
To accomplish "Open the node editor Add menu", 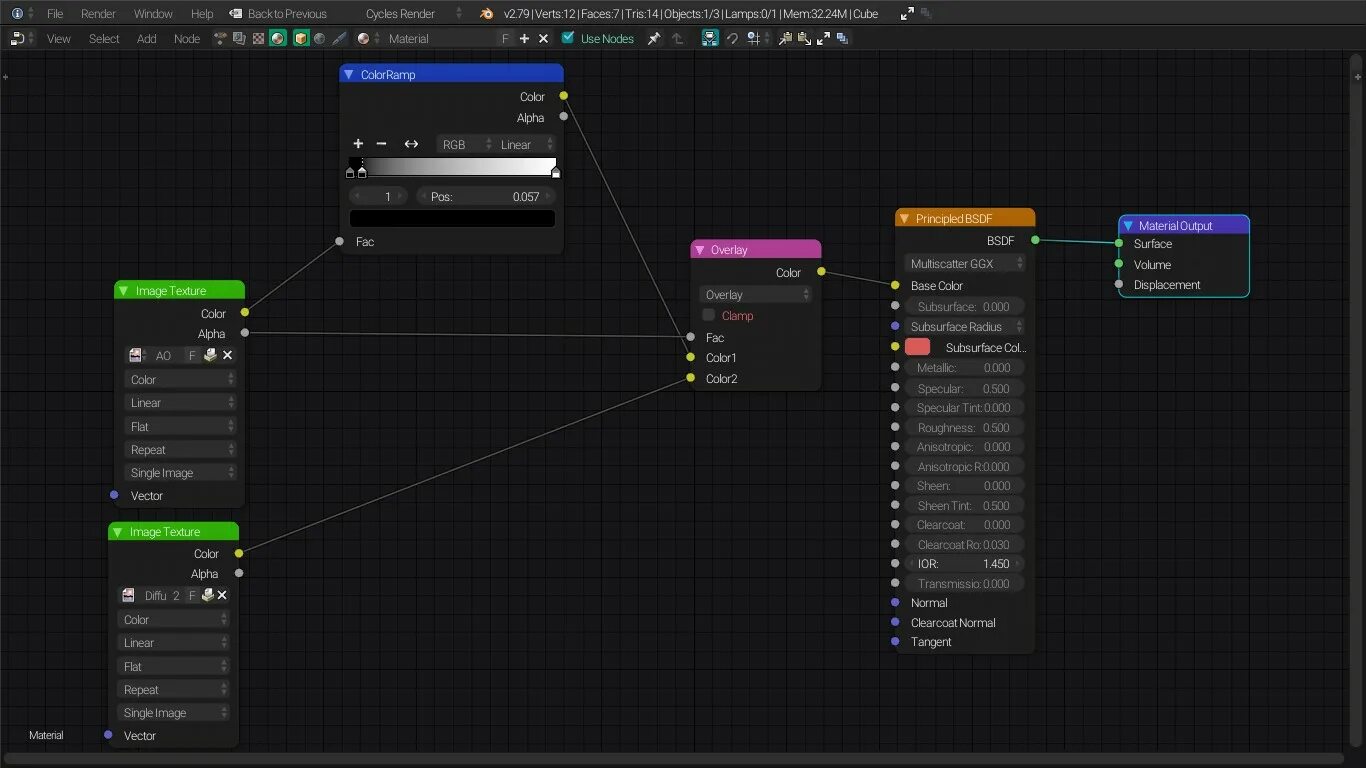I will [147, 39].
